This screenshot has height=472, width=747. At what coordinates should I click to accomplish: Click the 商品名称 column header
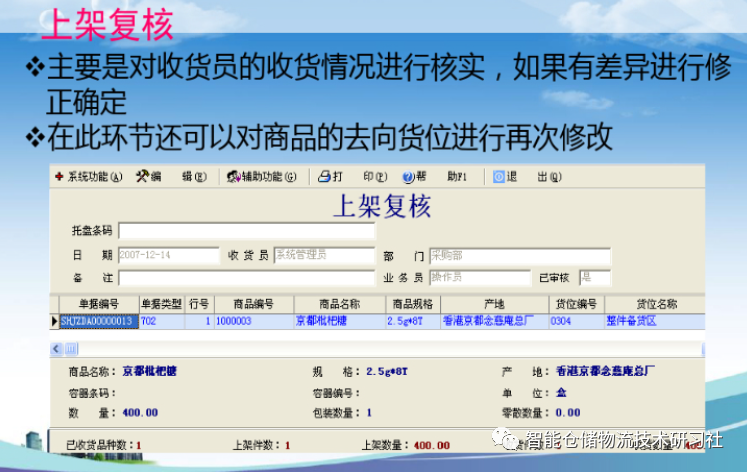340,304
